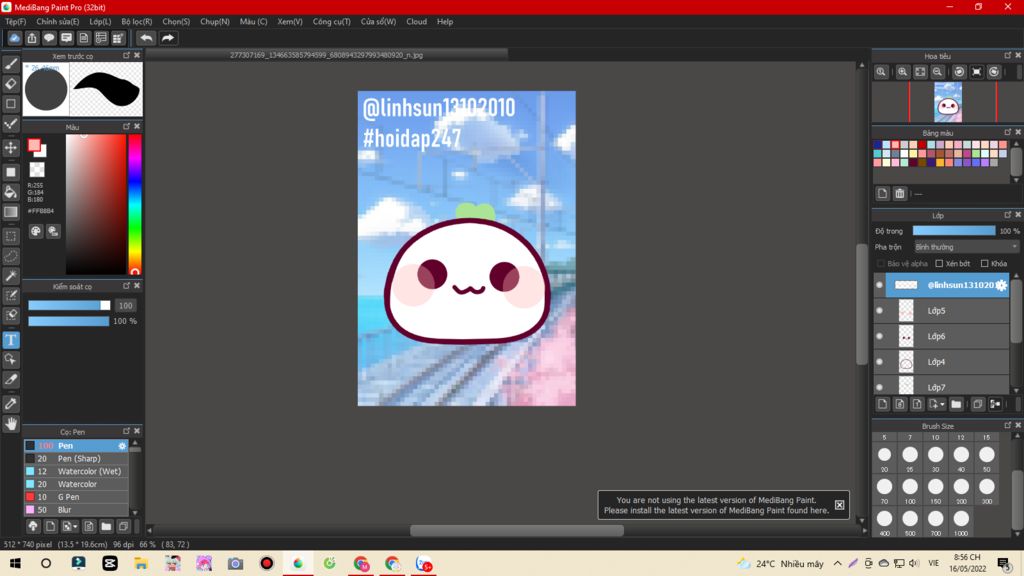Zoom out using navigator magnifier minus
Viewport: 1024px width, 576px height.
pos(937,72)
